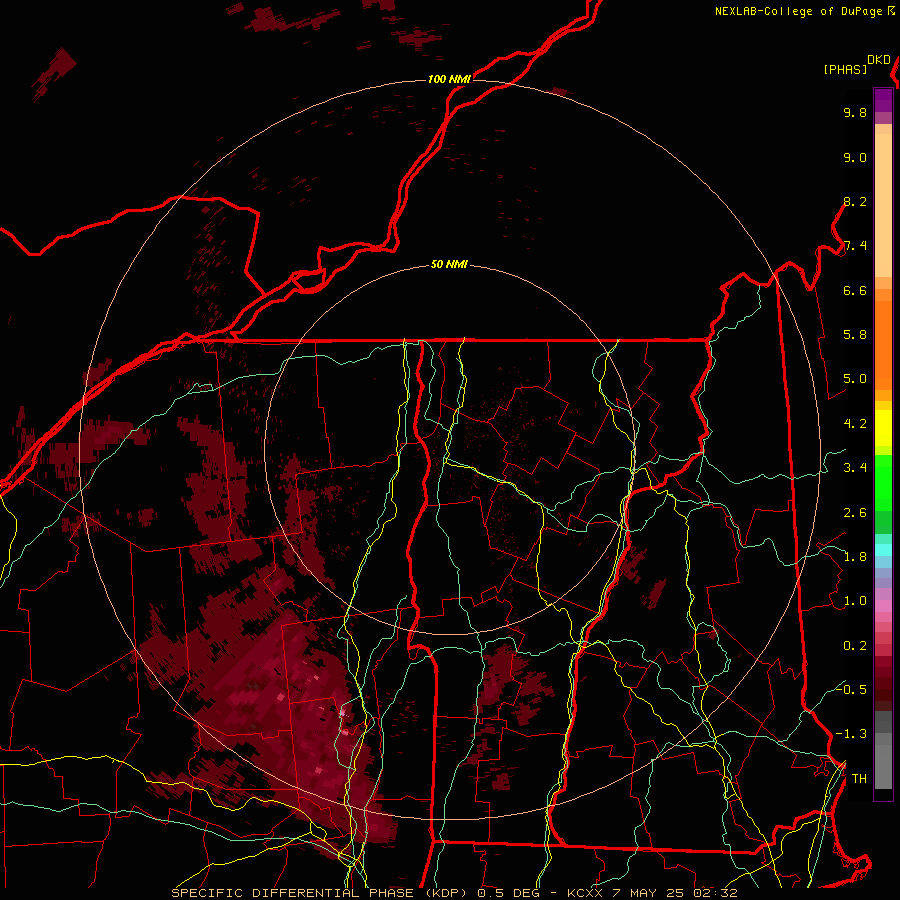Click the NEXLAB-College of DuPage credit text
900x900 pixels.
(x=798, y=11)
